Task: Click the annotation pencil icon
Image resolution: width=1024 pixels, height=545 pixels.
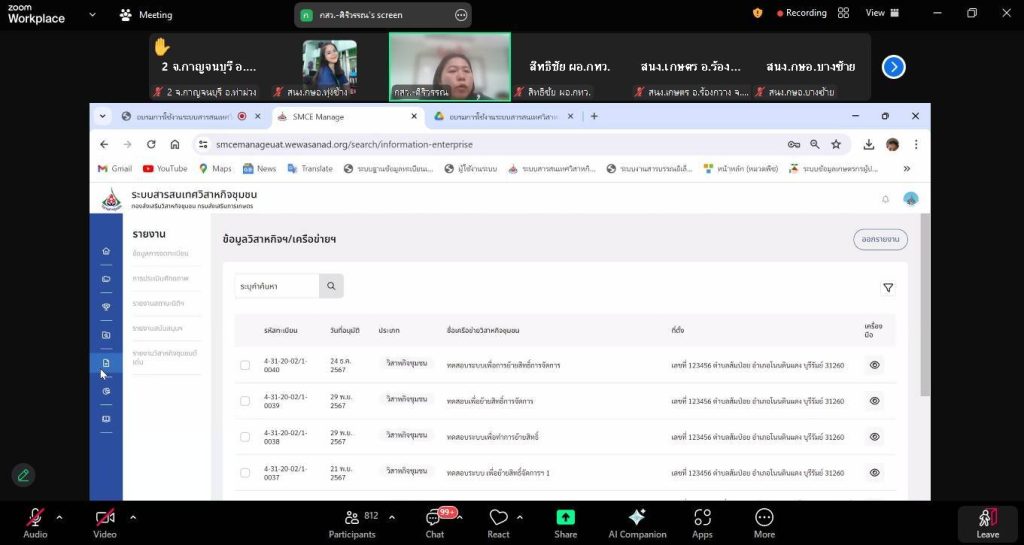Action: click(23, 475)
